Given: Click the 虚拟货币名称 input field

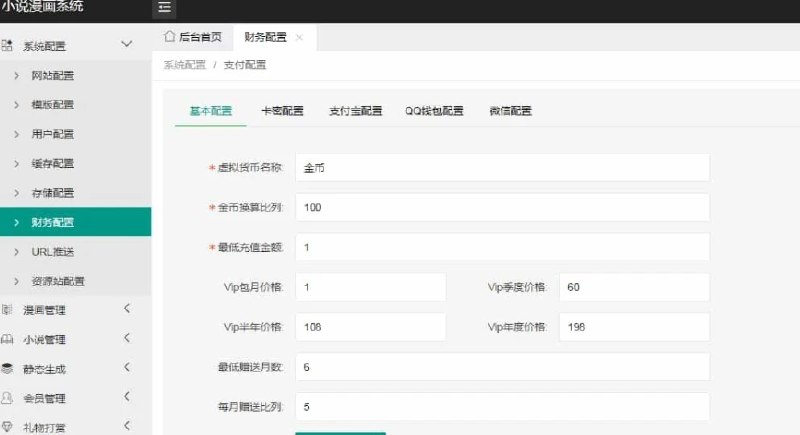Looking at the screenshot, I should coord(502,167).
